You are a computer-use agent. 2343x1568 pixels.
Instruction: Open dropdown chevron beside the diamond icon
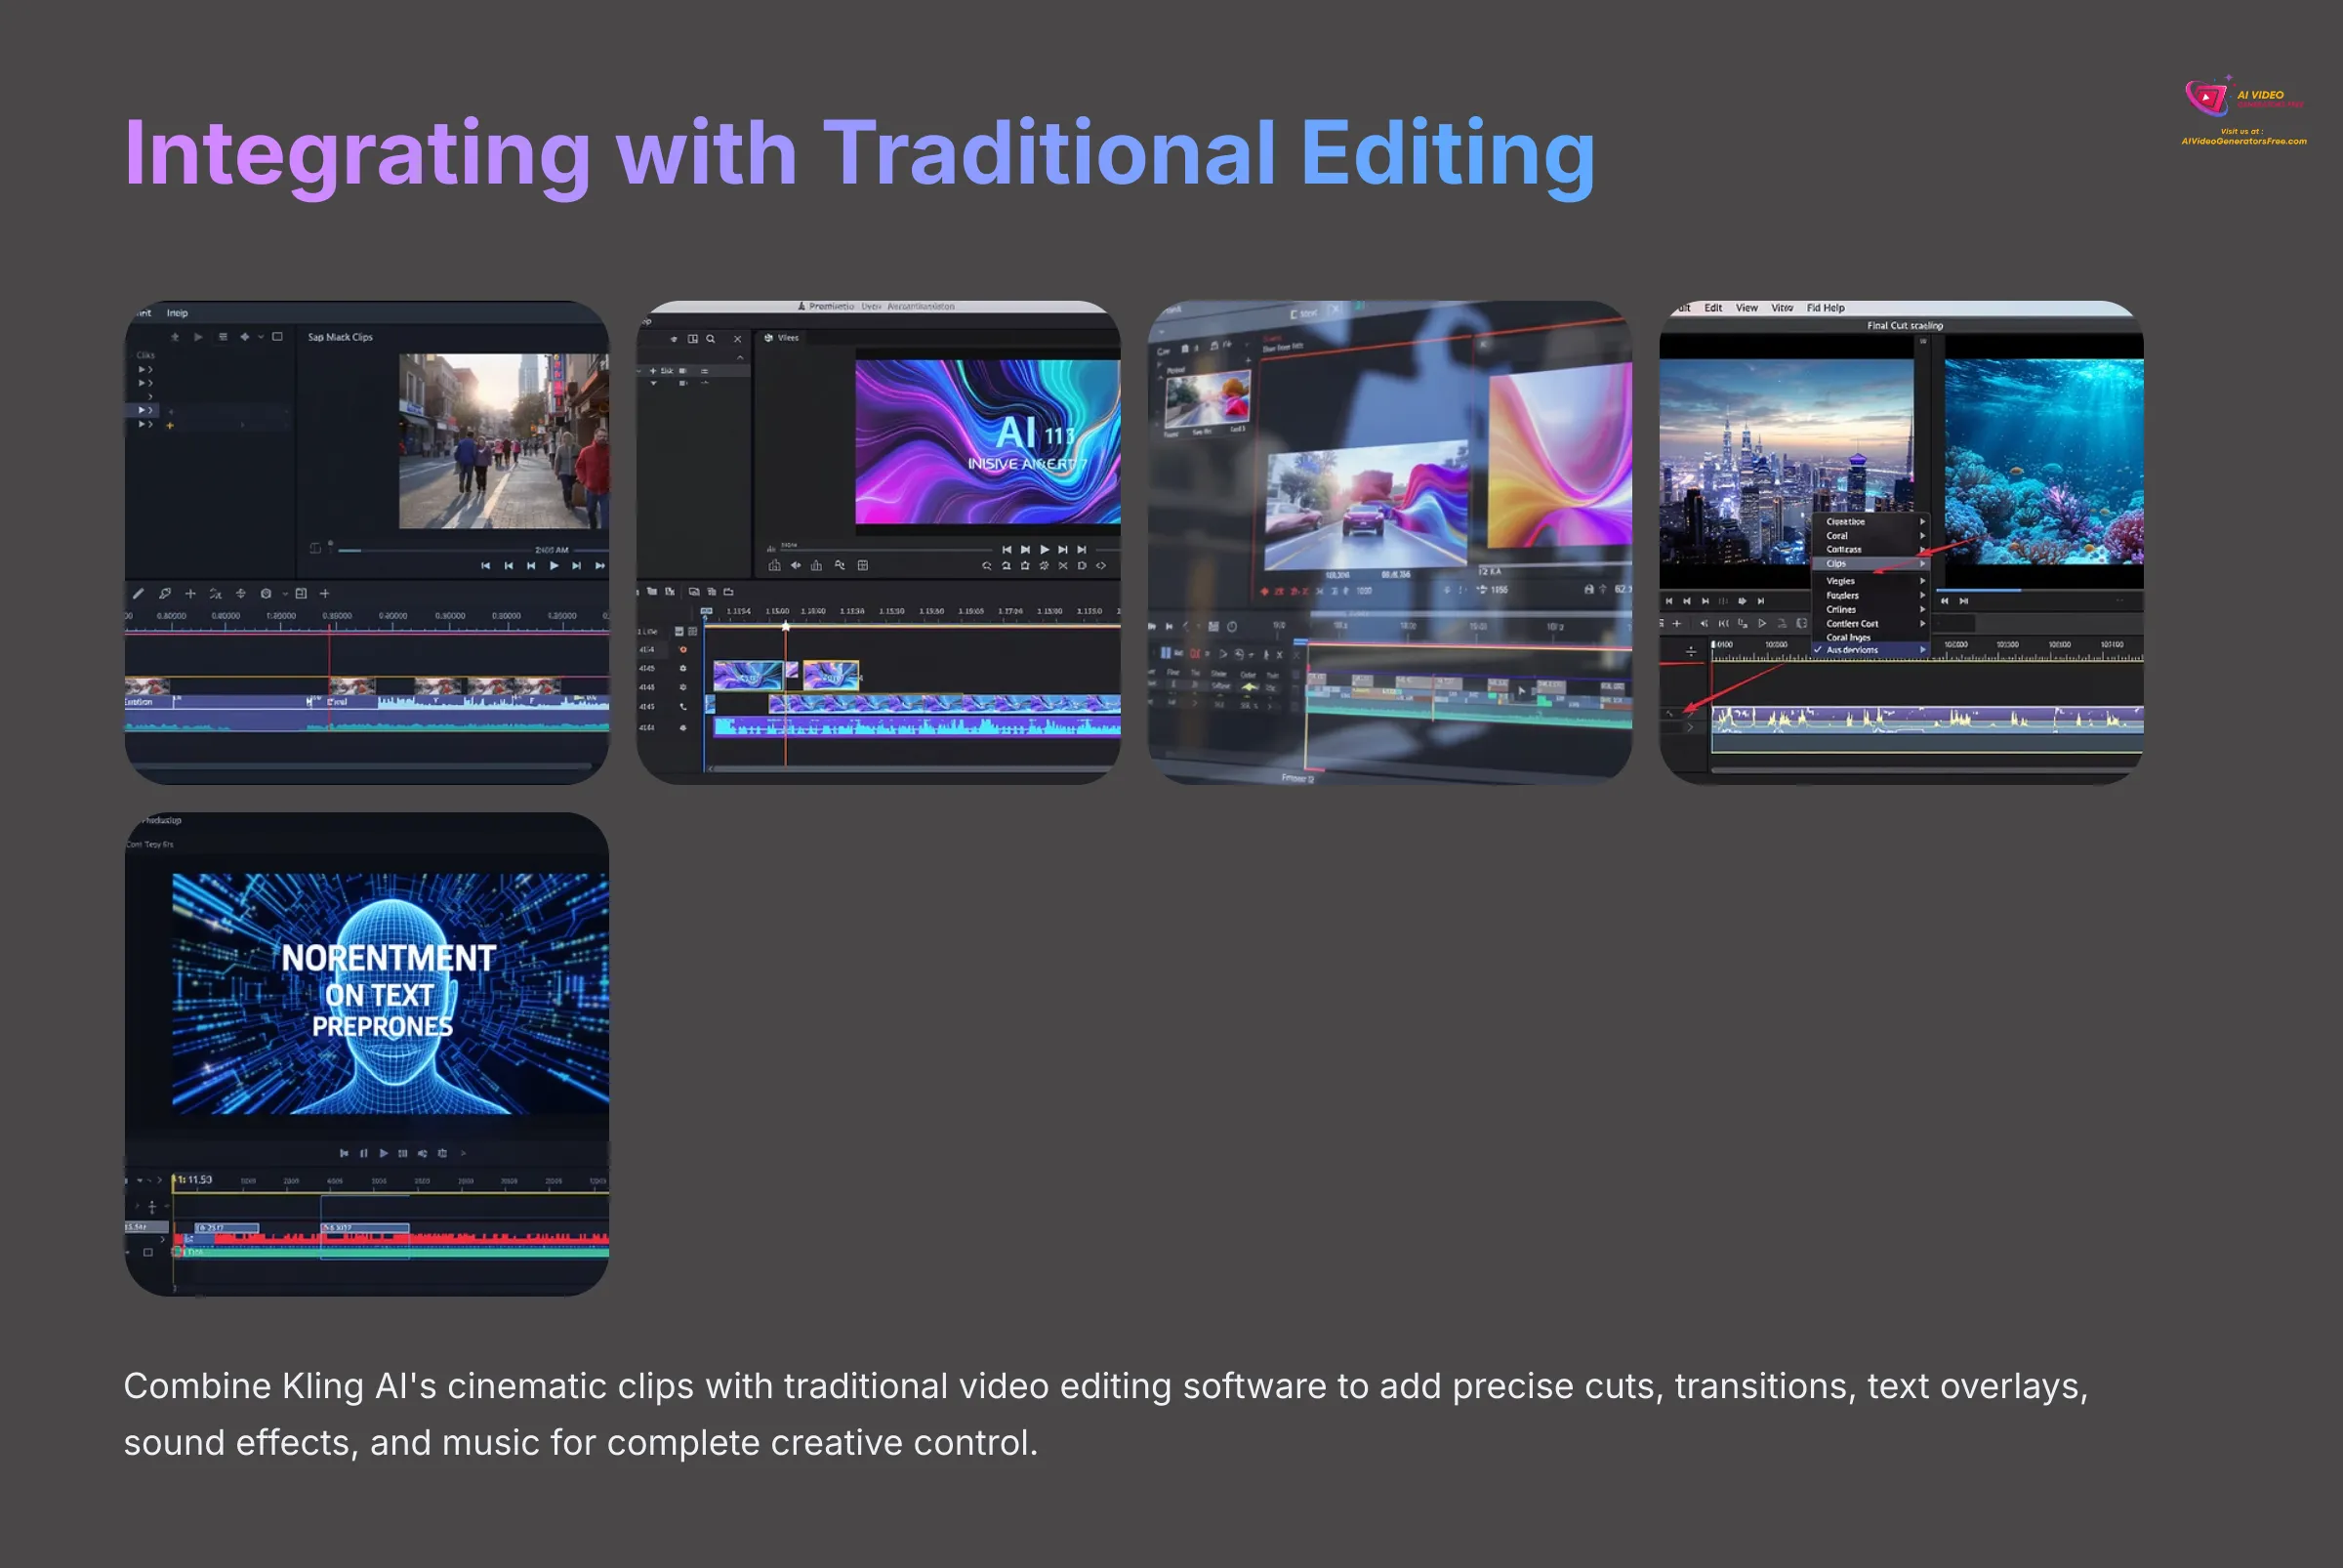(x=261, y=337)
